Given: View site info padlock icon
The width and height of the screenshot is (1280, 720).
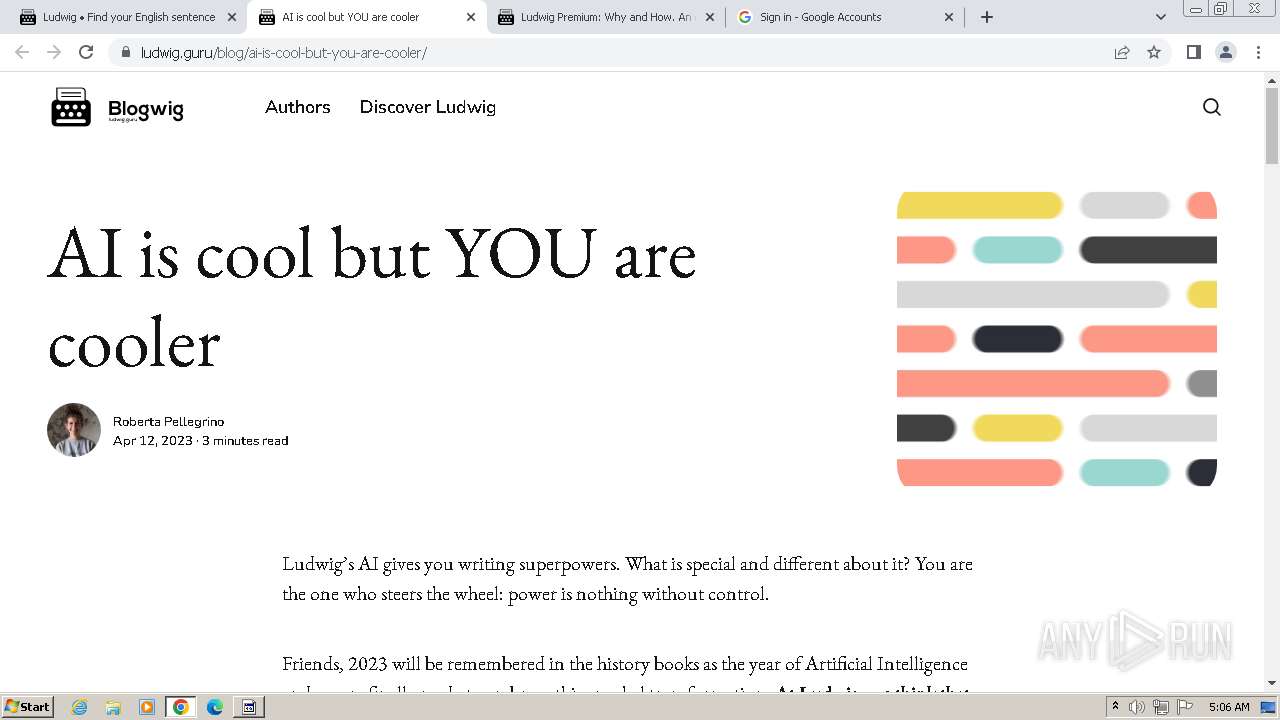Looking at the screenshot, I should tap(125, 52).
